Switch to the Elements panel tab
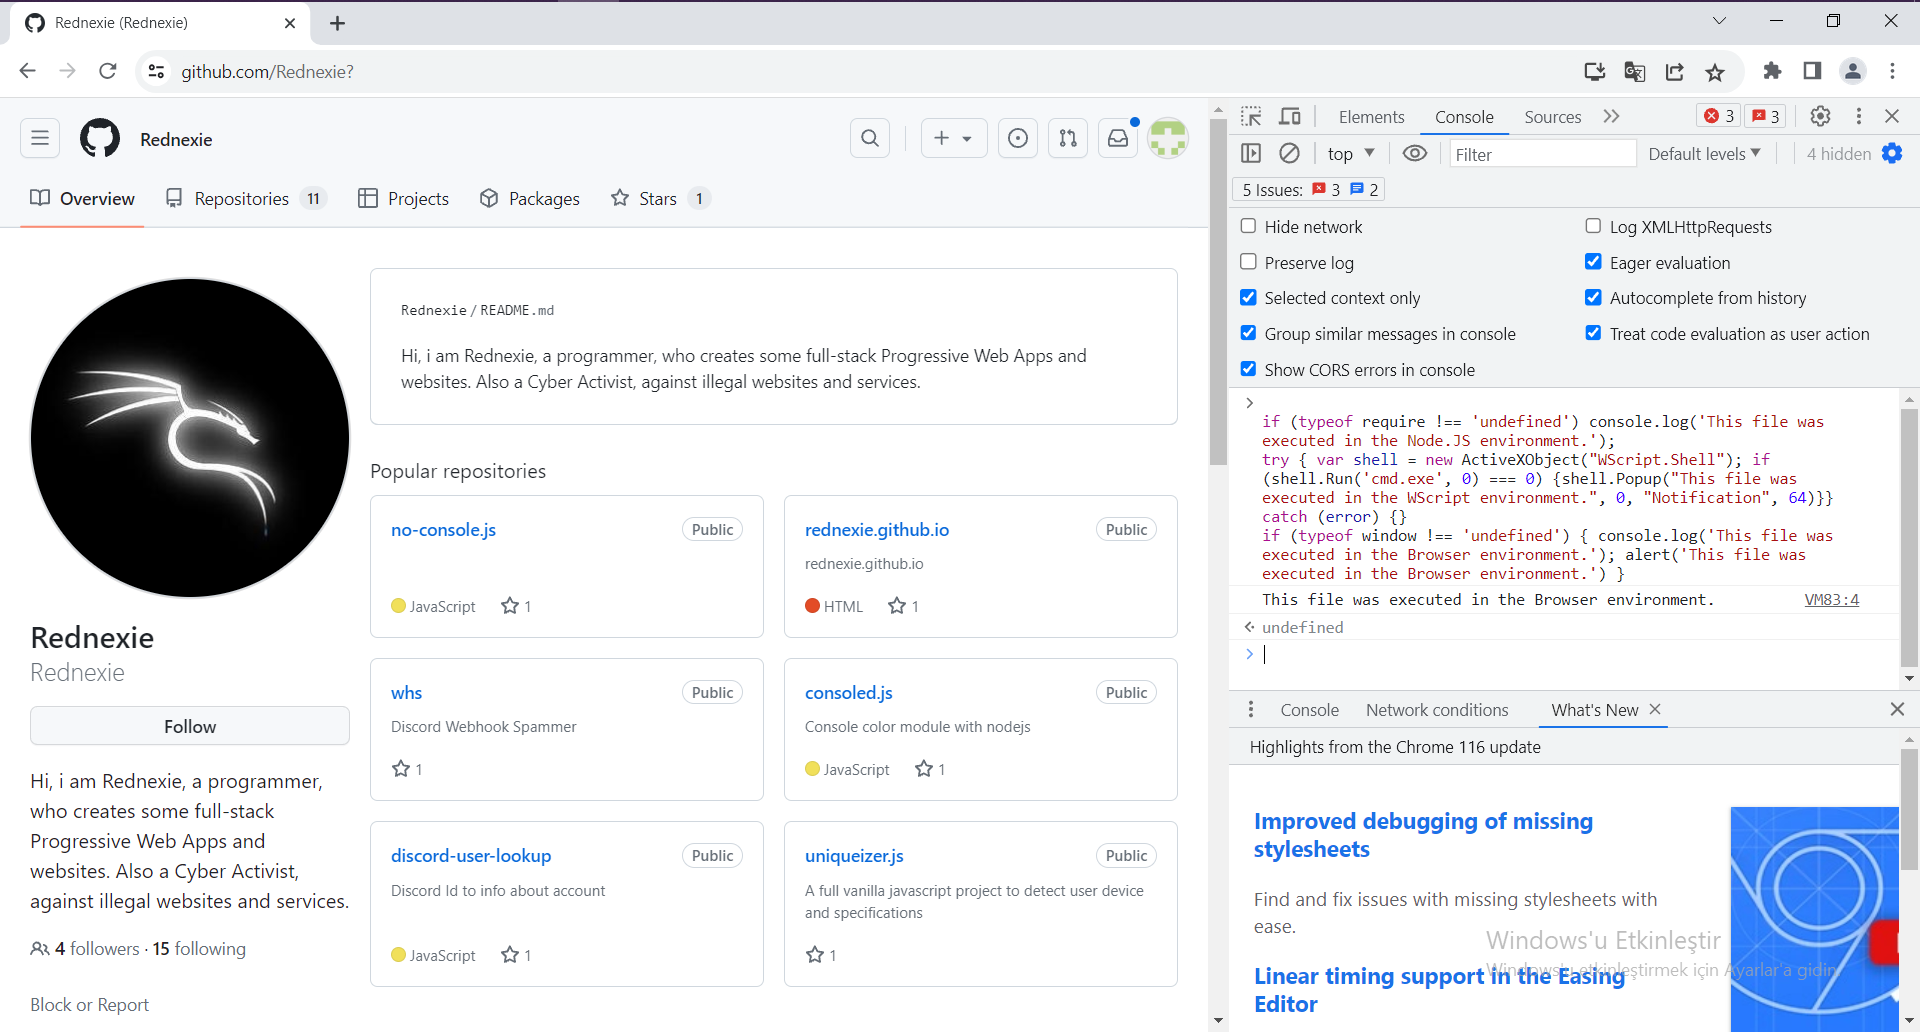The image size is (1920, 1032). (1371, 117)
